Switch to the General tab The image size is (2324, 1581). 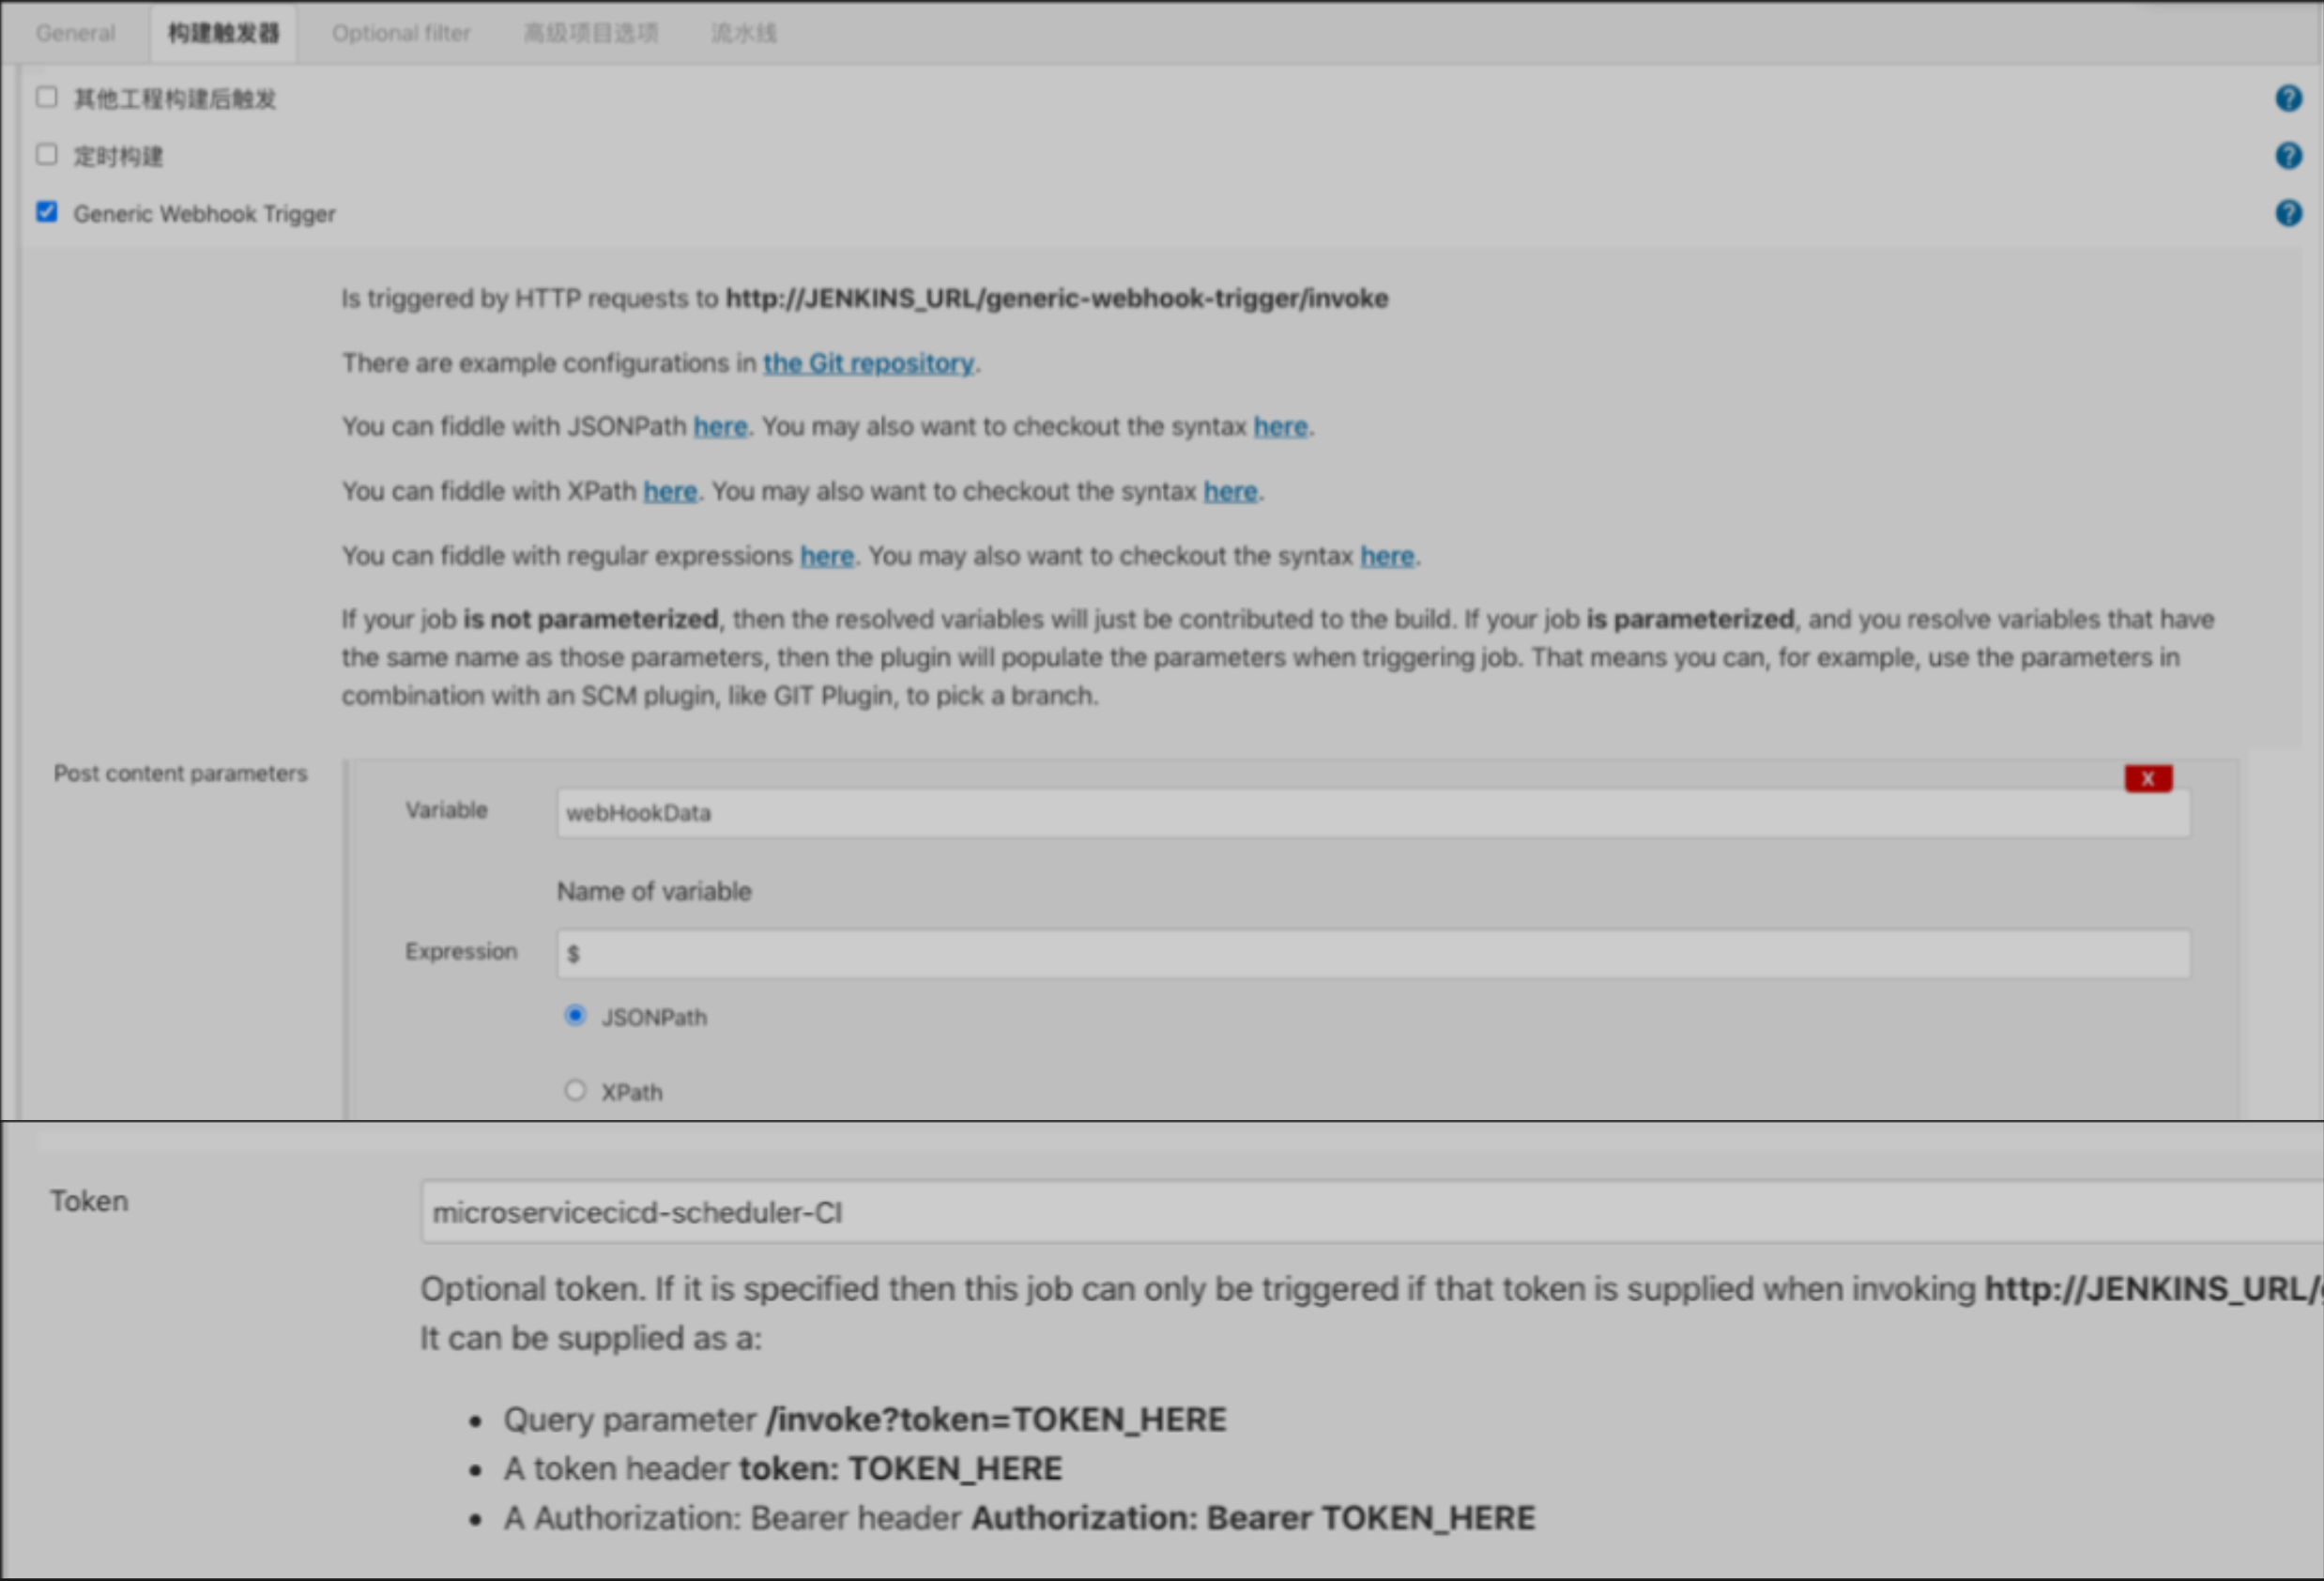click(75, 32)
